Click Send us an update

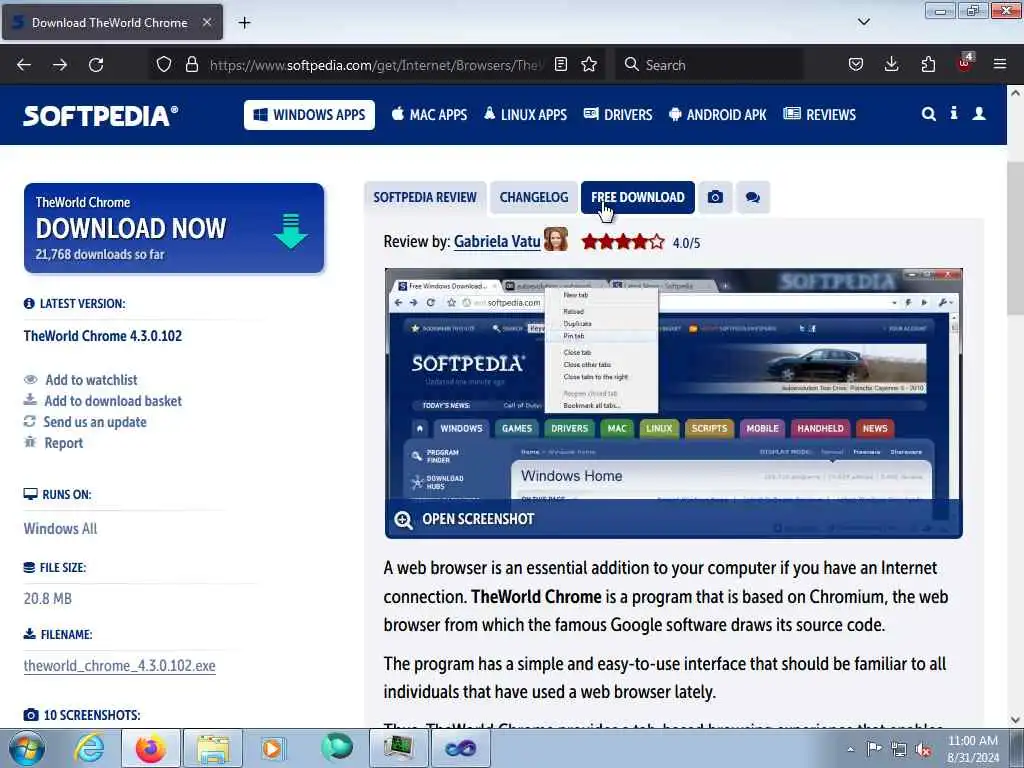pos(95,422)
